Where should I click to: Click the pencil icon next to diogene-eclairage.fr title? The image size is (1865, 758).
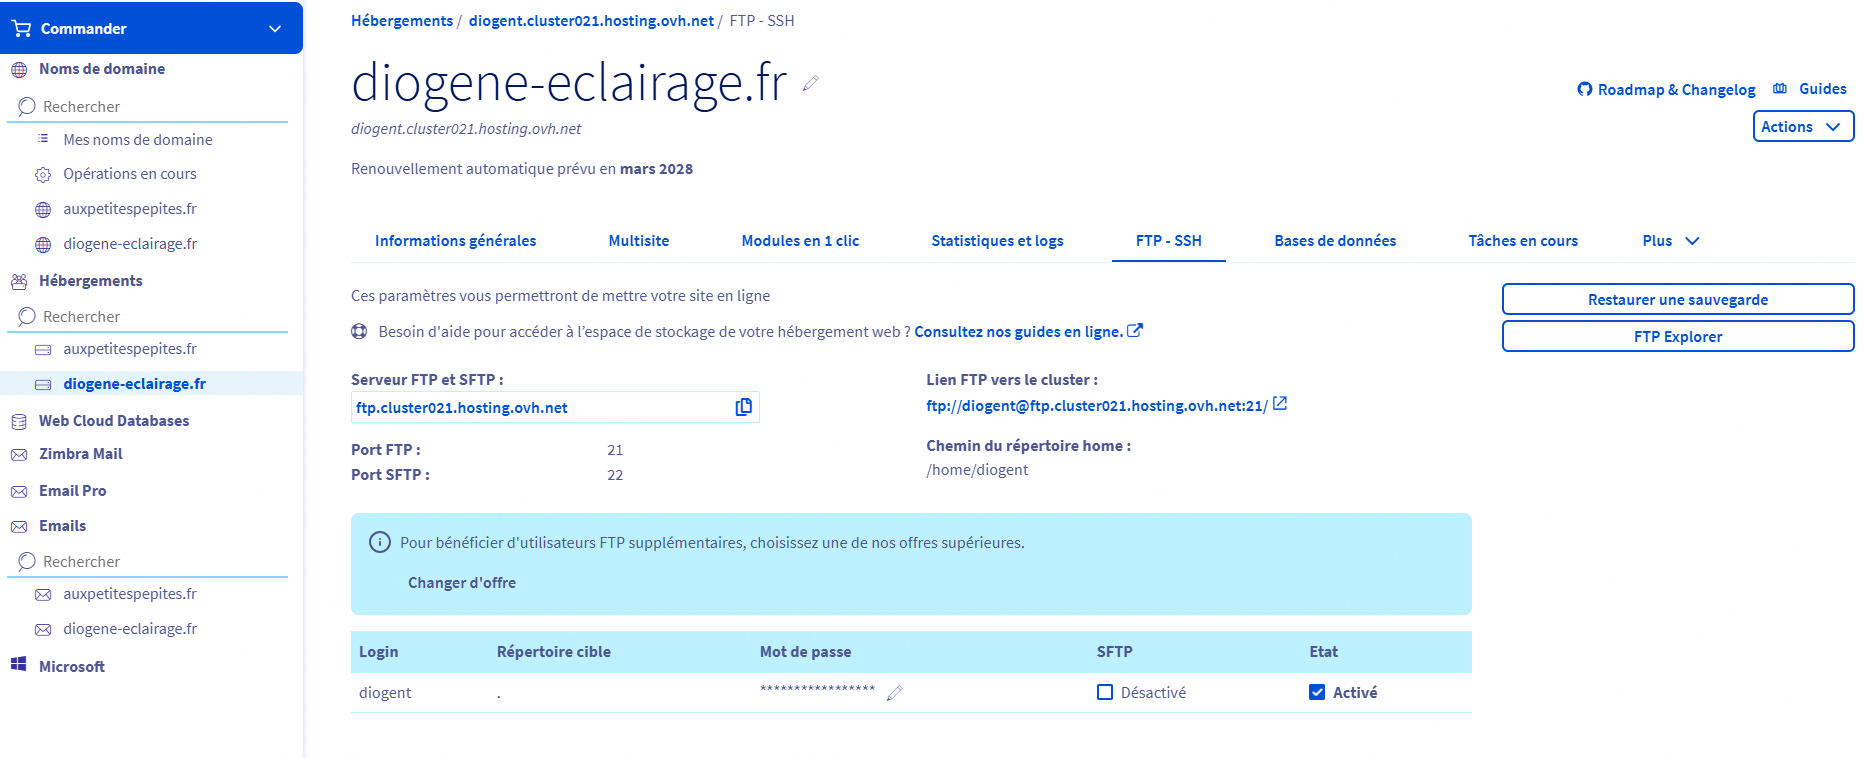(x=811, y=84)
